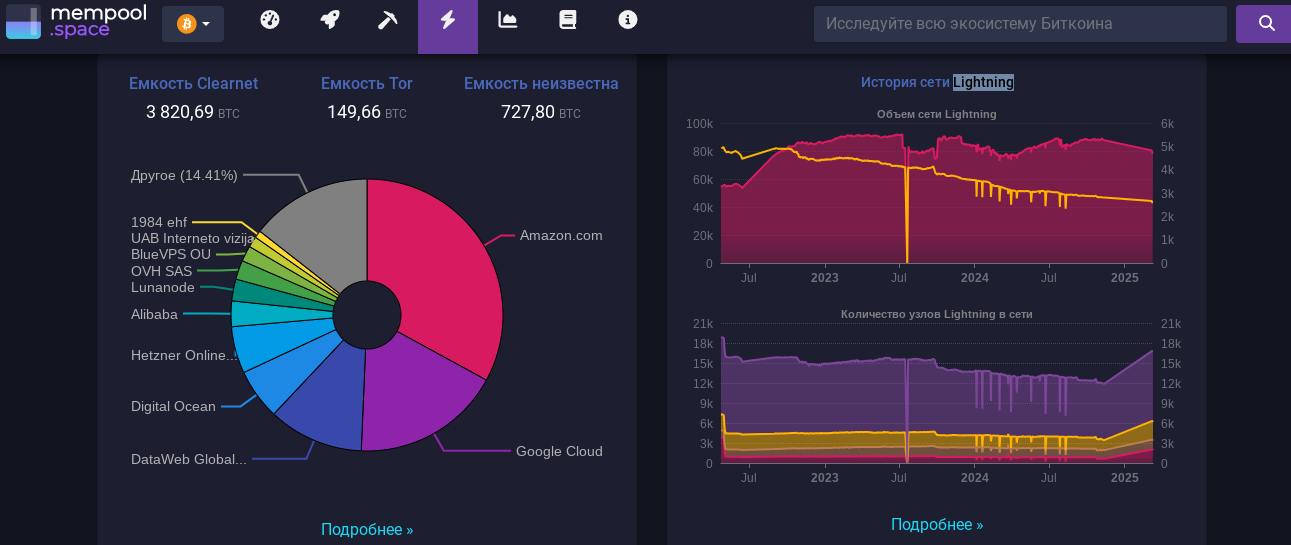
Task: Click the История сети Lightning heading
Action: (x=937, y=82)
